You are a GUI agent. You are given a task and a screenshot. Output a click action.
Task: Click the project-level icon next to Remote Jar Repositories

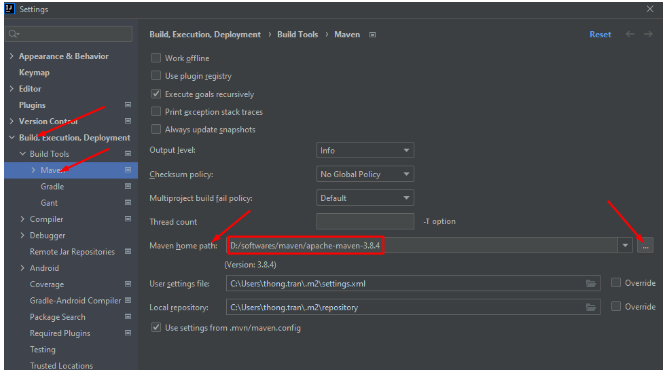tap(128, 251)
